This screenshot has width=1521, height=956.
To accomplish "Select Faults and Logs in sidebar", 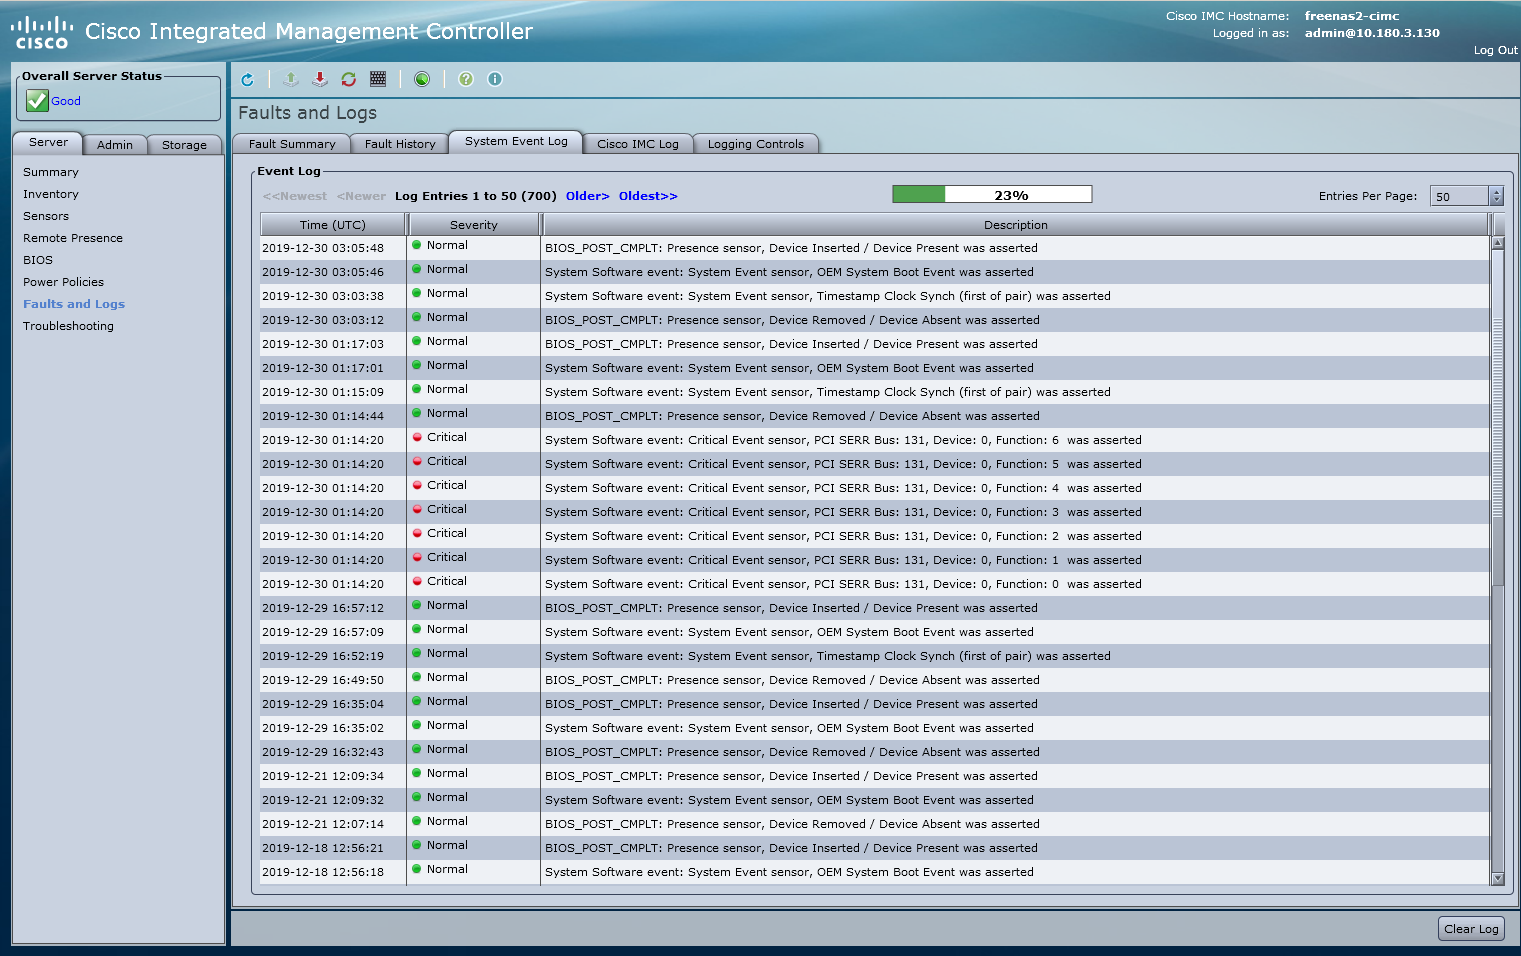I will click(x=74, y=304).
